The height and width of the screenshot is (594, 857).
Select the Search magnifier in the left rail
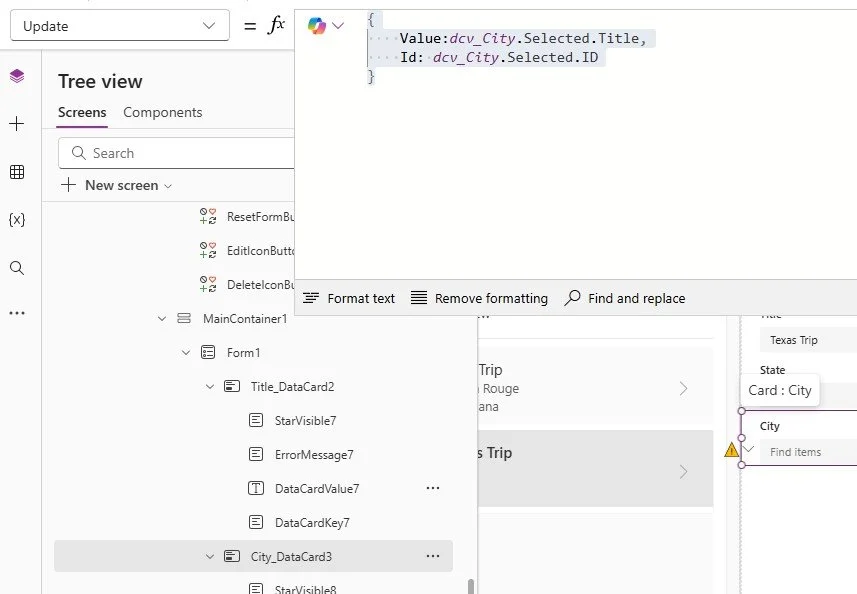coord(16,268)
